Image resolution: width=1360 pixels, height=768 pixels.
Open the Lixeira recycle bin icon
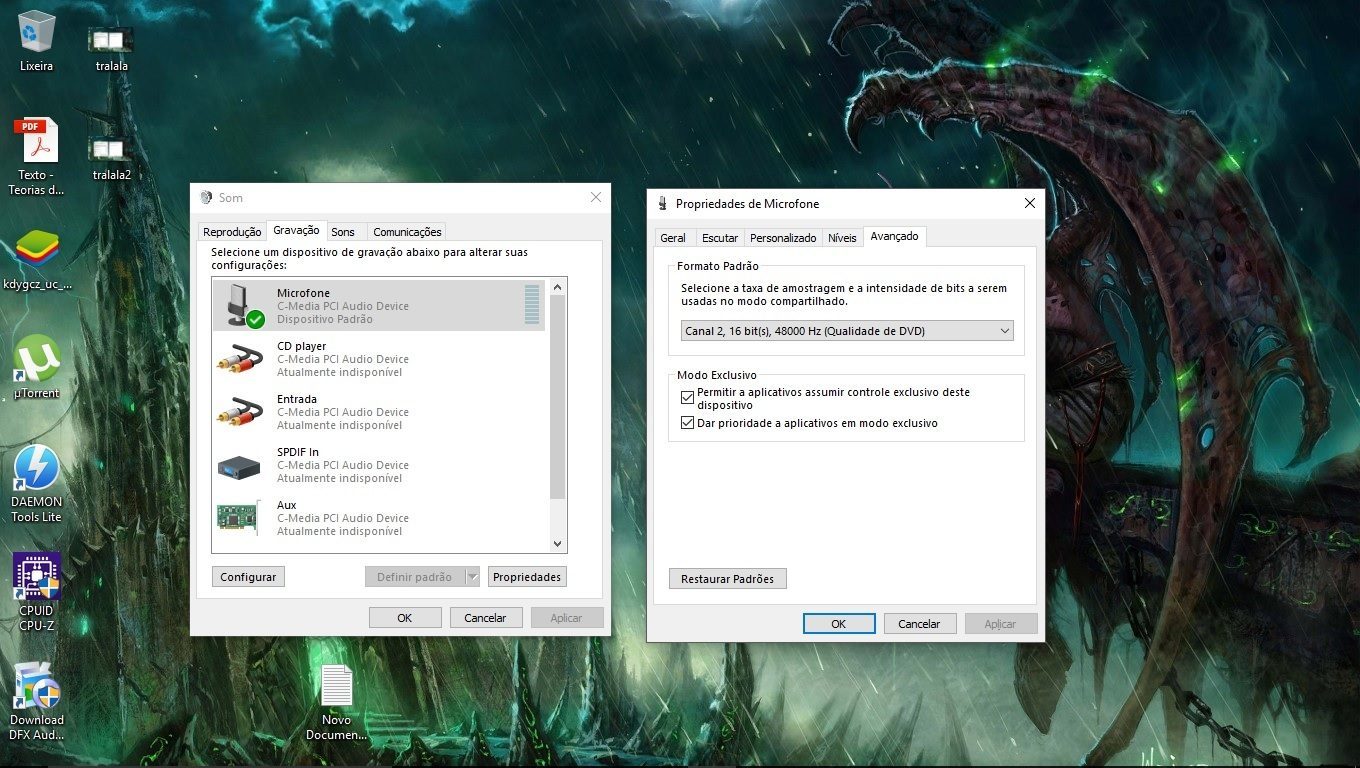coord(36,40)
